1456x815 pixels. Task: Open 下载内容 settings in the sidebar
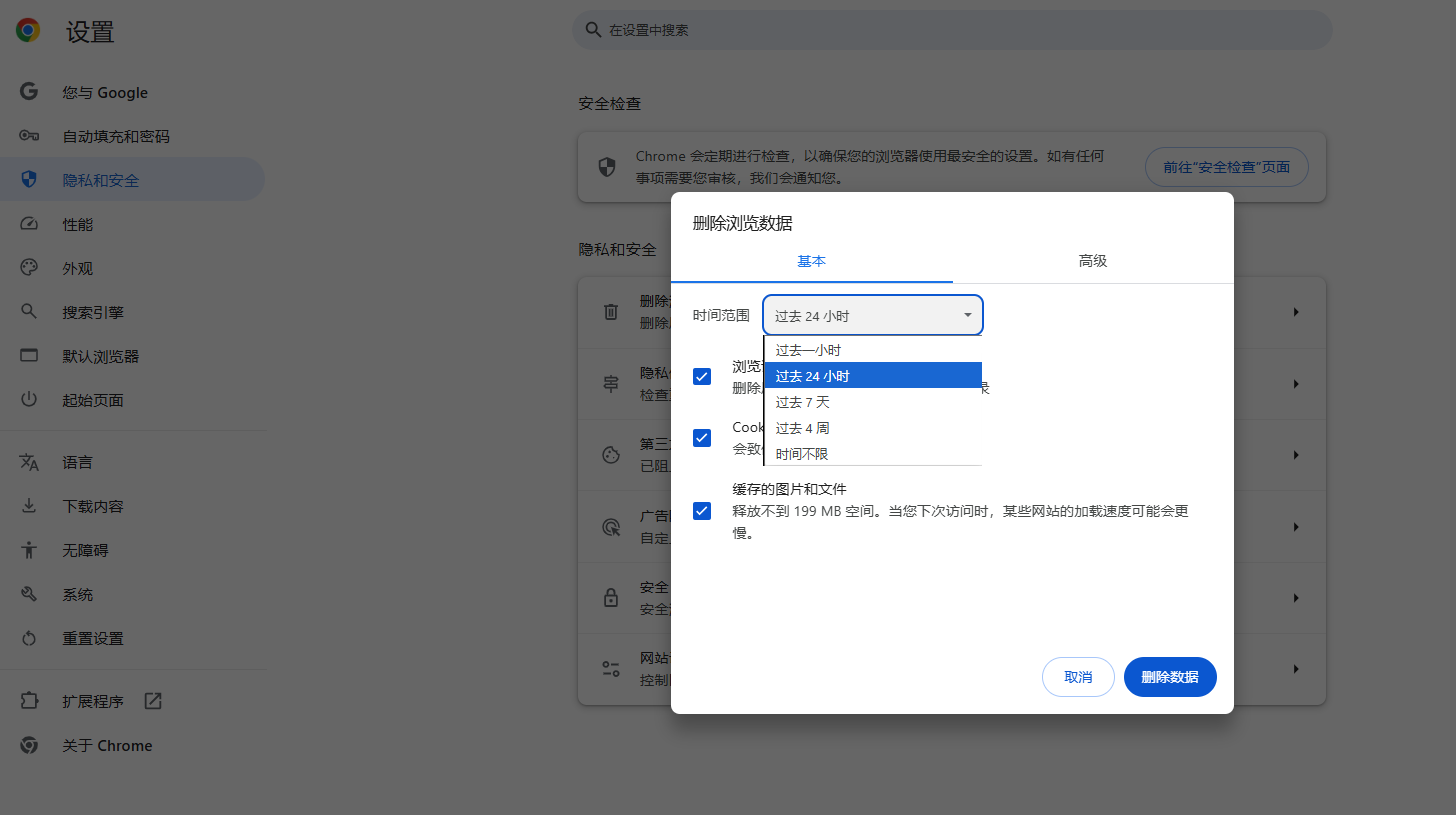(132, 506)
